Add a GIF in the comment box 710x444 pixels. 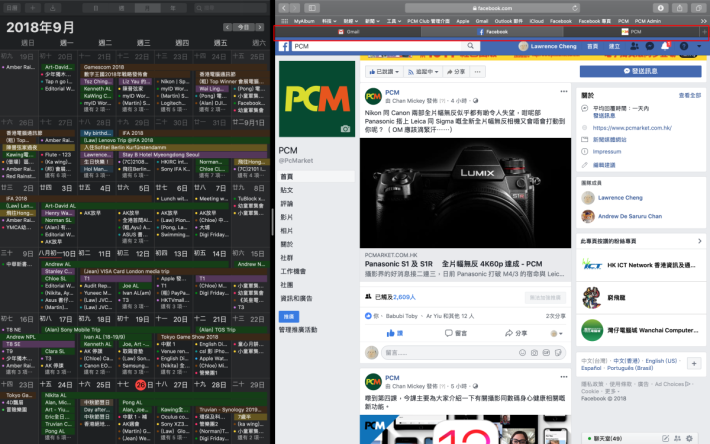click(x=546, y=353)
